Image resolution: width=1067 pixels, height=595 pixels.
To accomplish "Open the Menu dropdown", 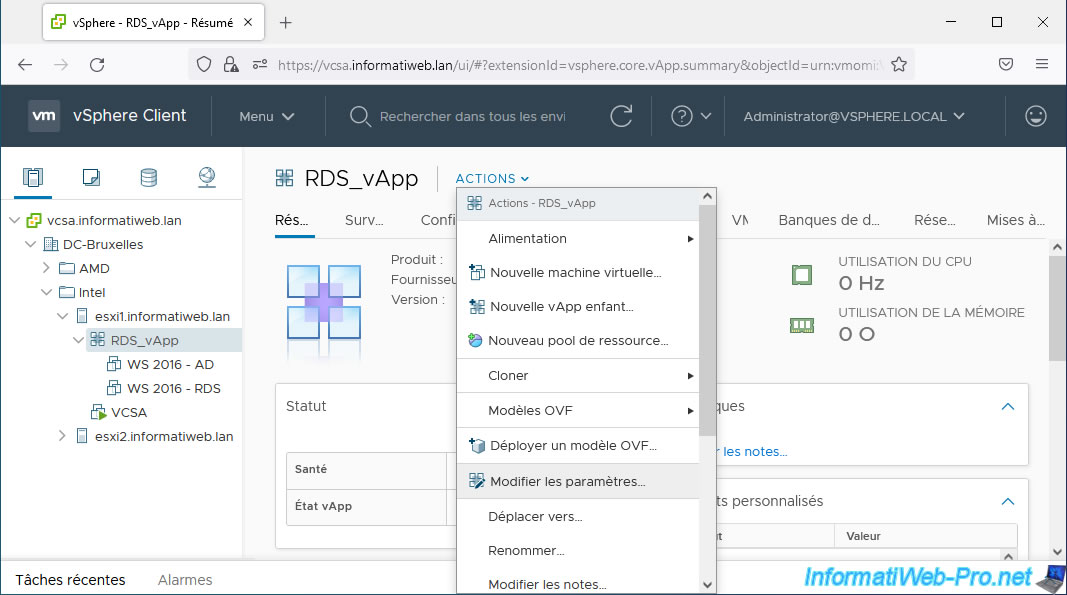I will coord(267,116).
